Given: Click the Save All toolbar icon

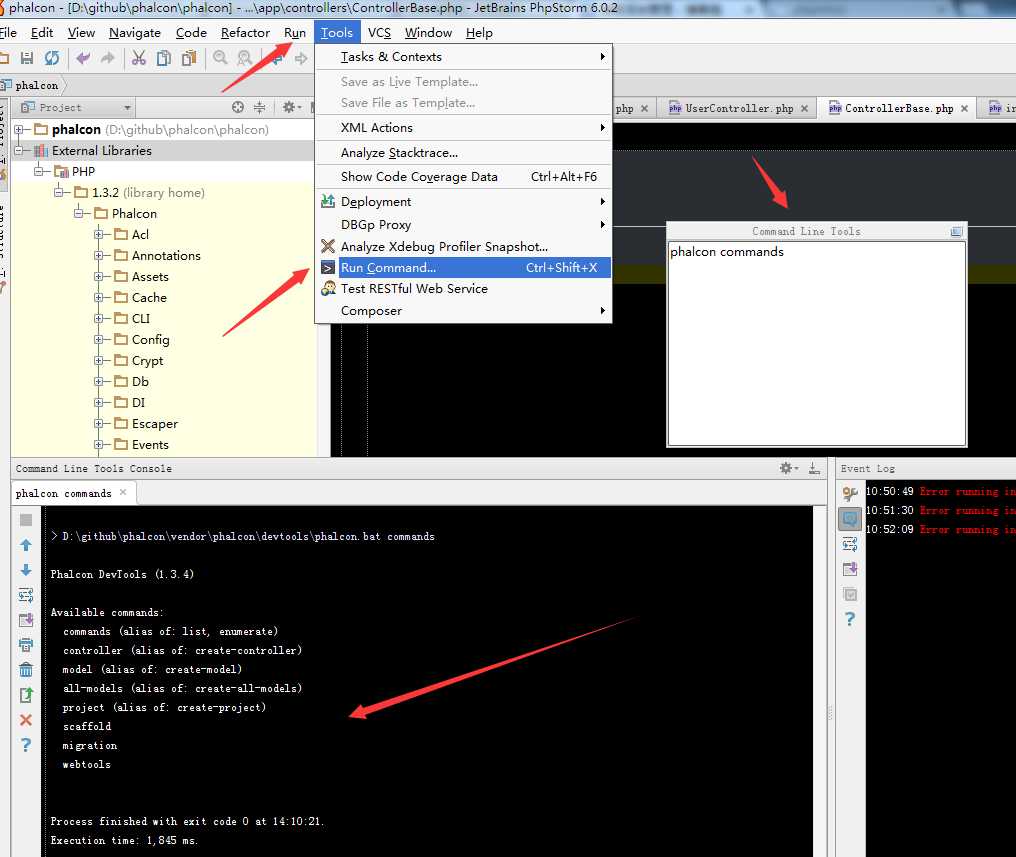Looking at the screenshot, I should (27, 58).
